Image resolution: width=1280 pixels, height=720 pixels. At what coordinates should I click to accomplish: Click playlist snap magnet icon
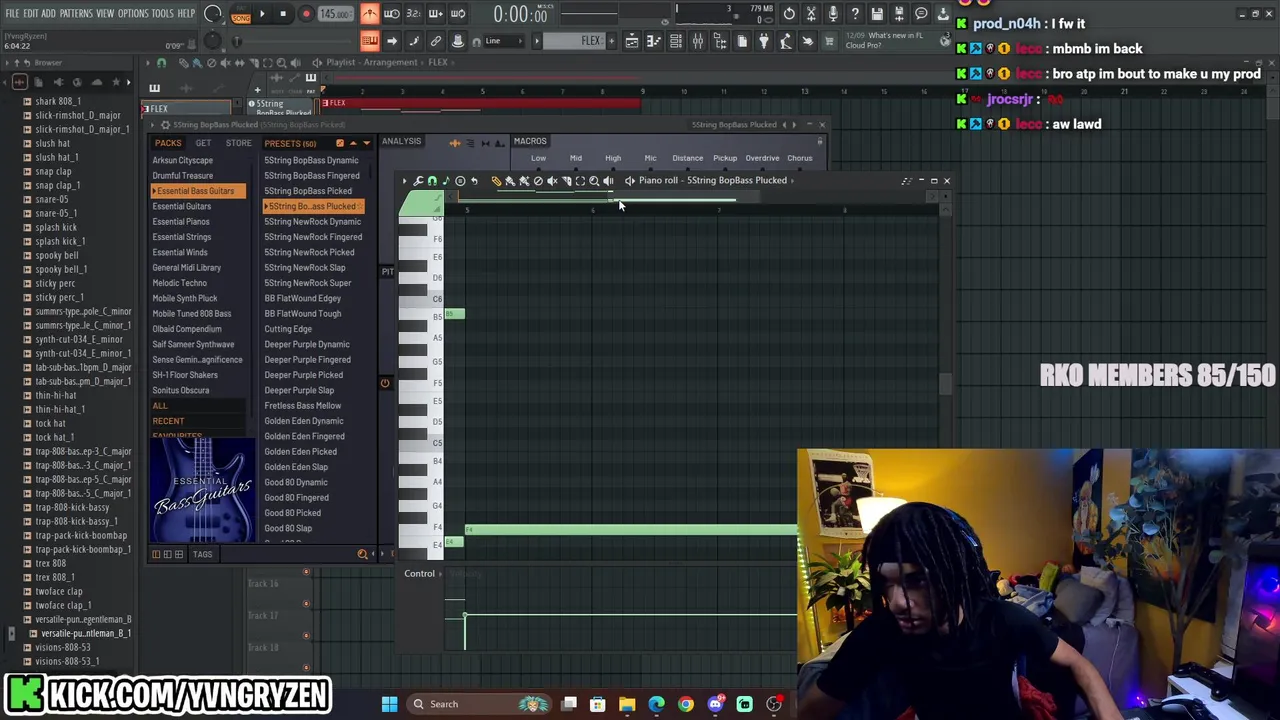(x=161, y=62)
